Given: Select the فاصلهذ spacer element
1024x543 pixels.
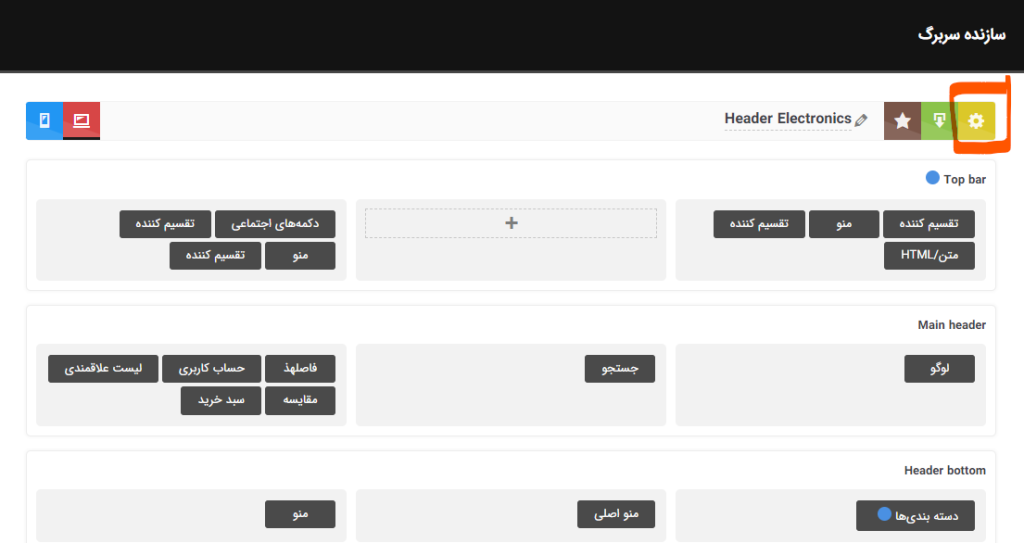Looking at the screenshot, I should tap(300, 369).
